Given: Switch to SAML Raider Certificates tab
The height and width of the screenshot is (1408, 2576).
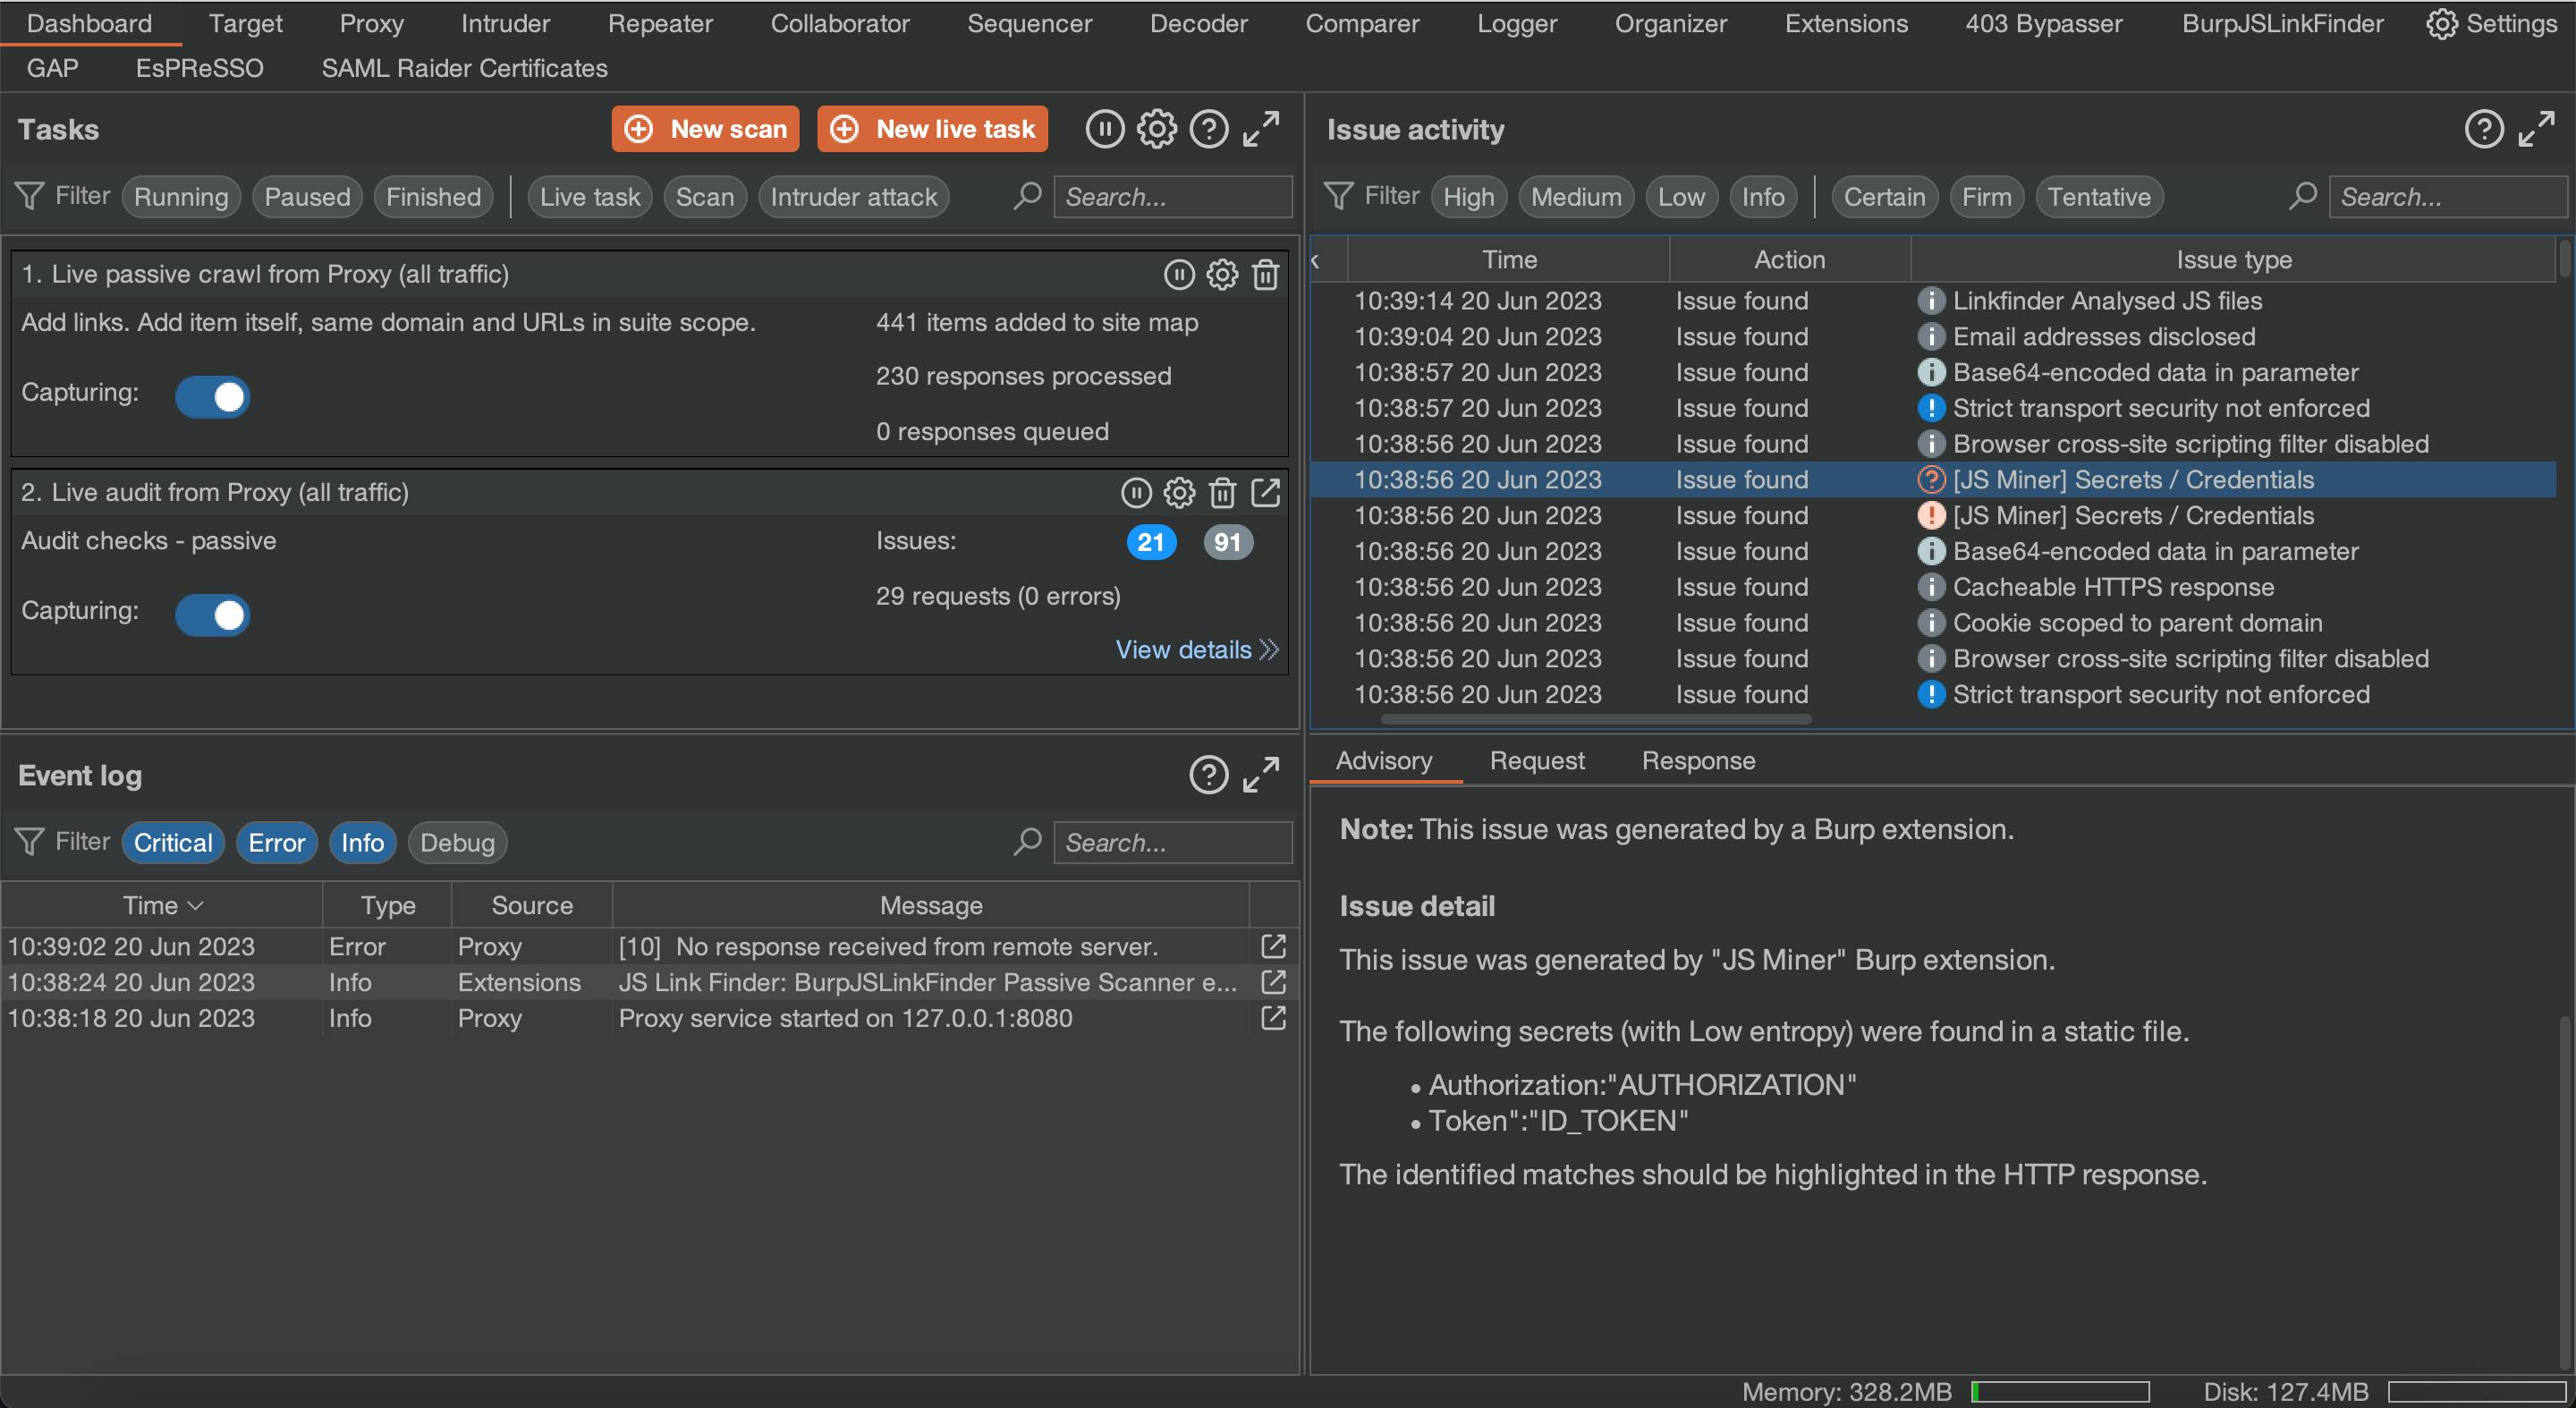Looking at the screenshot, I should tap(464, 68).
